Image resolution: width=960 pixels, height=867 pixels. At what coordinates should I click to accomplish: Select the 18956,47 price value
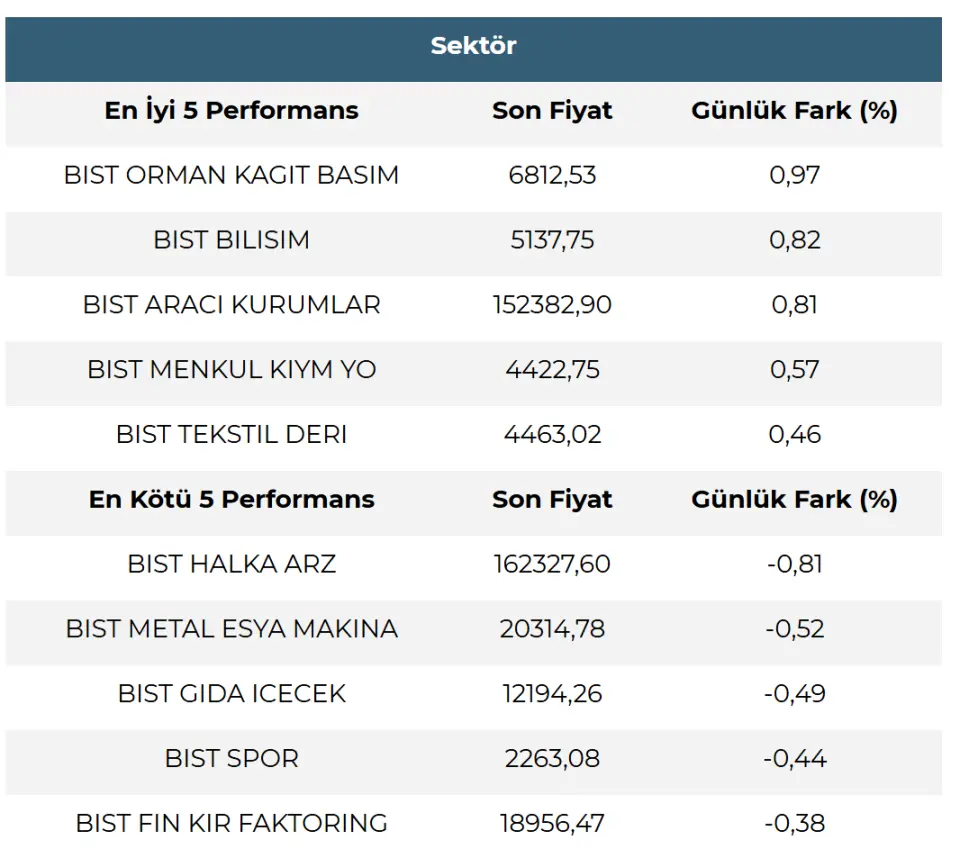[x=552, y=823]
